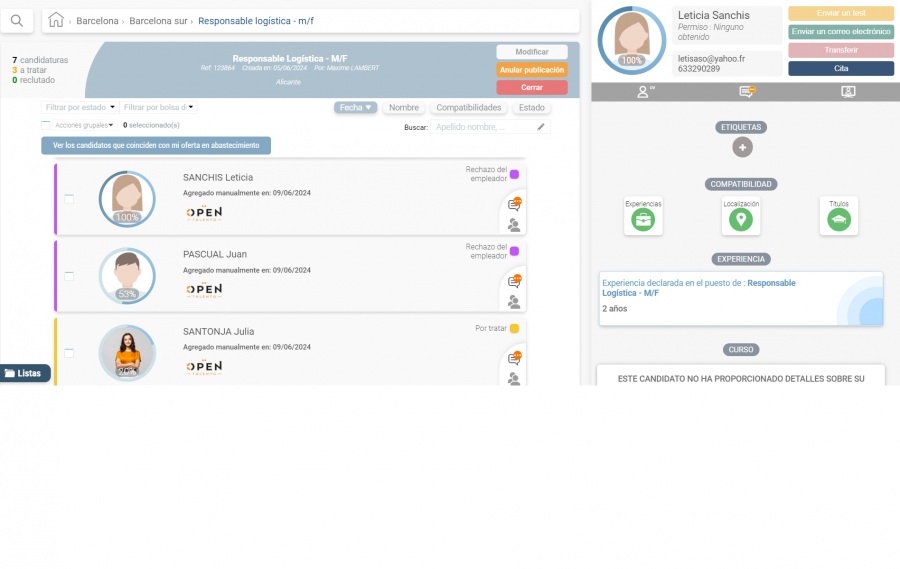900x569 pixels.
Task: Open comments icon for PASCUAL Juan
Action: pyautogui.click(x=514, y=281)
